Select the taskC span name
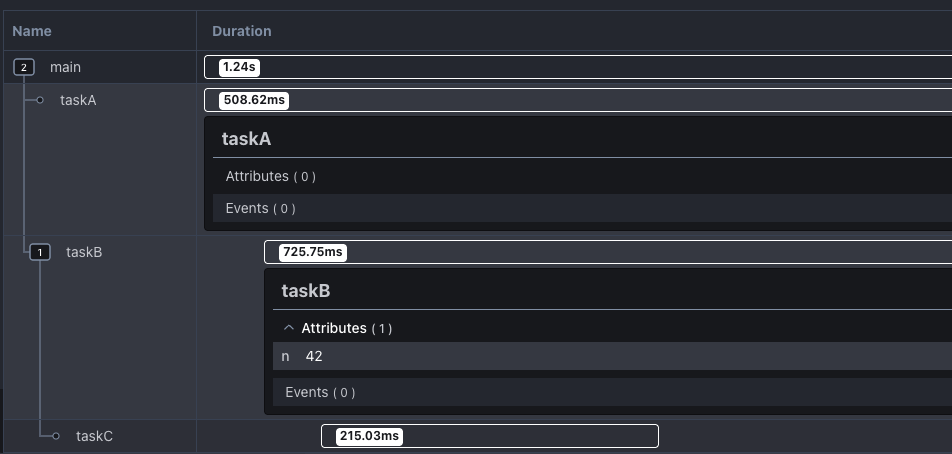Screen dimensions: 952x454 (x=94, y=436)
